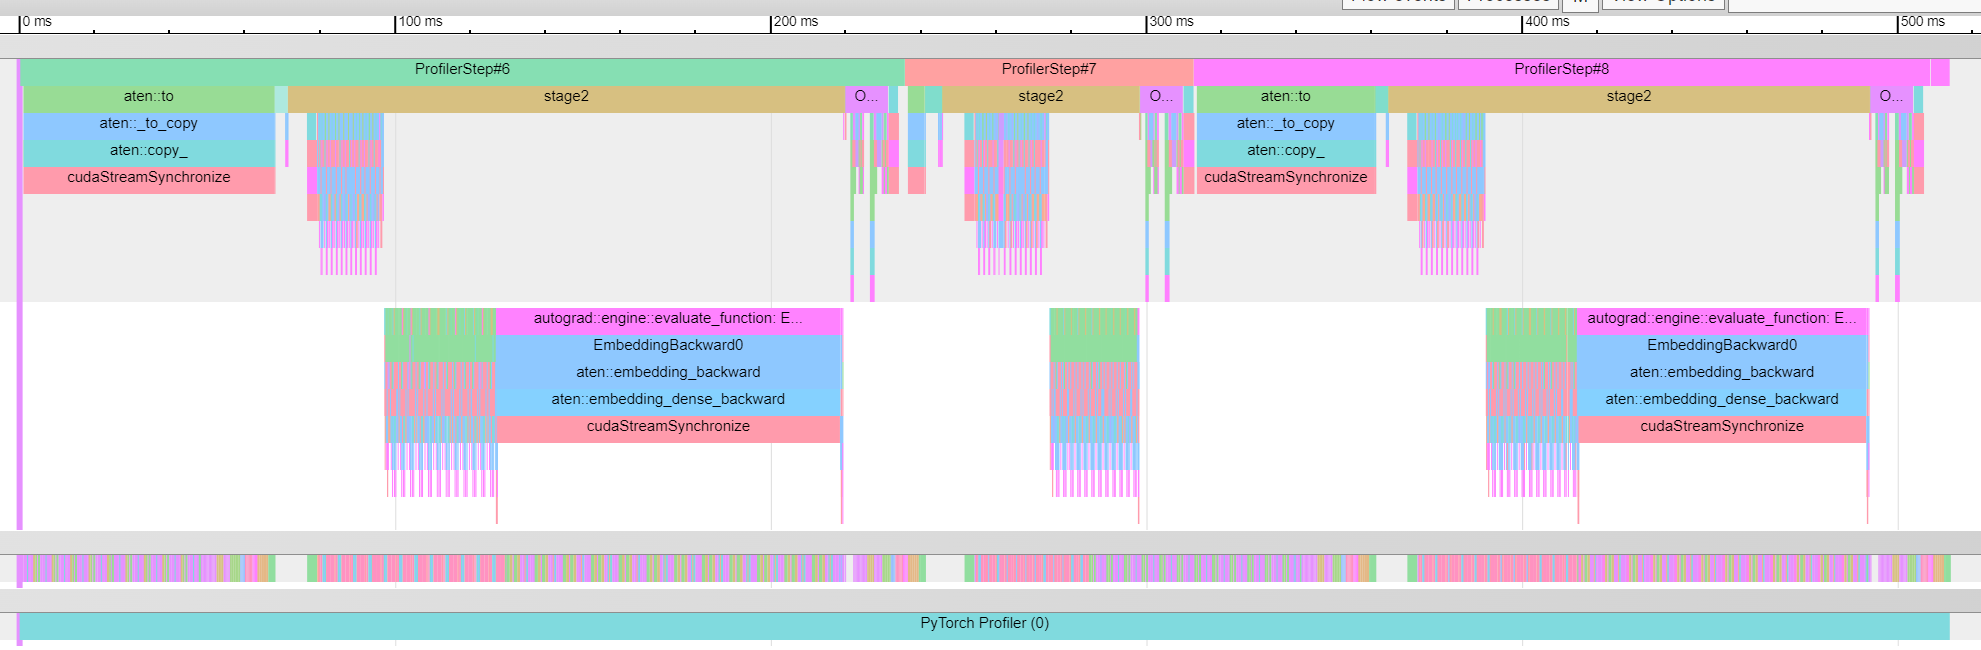Select the rightmost EmbeddingBackward0 slice

(1721, 346)
